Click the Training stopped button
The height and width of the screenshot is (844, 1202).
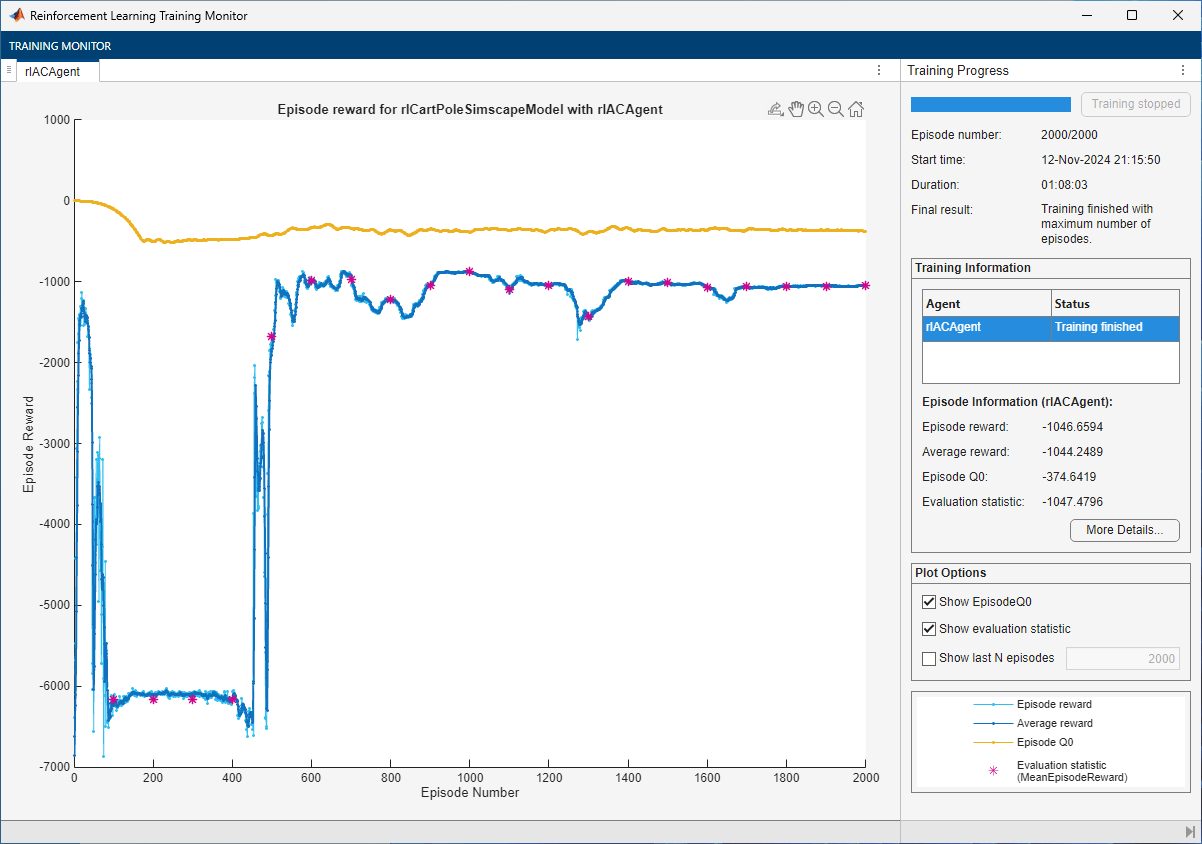click(1135, 104)
